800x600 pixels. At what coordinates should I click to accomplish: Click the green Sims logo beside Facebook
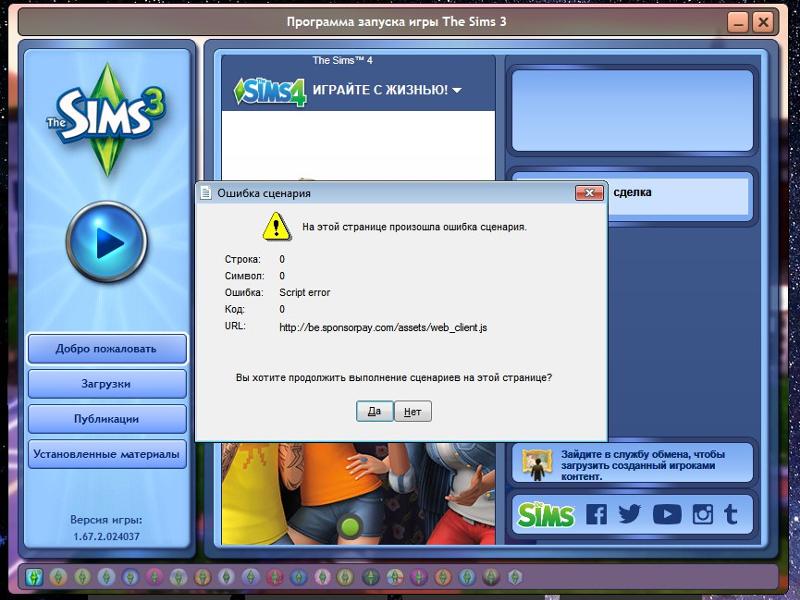(x=545, y=514)
